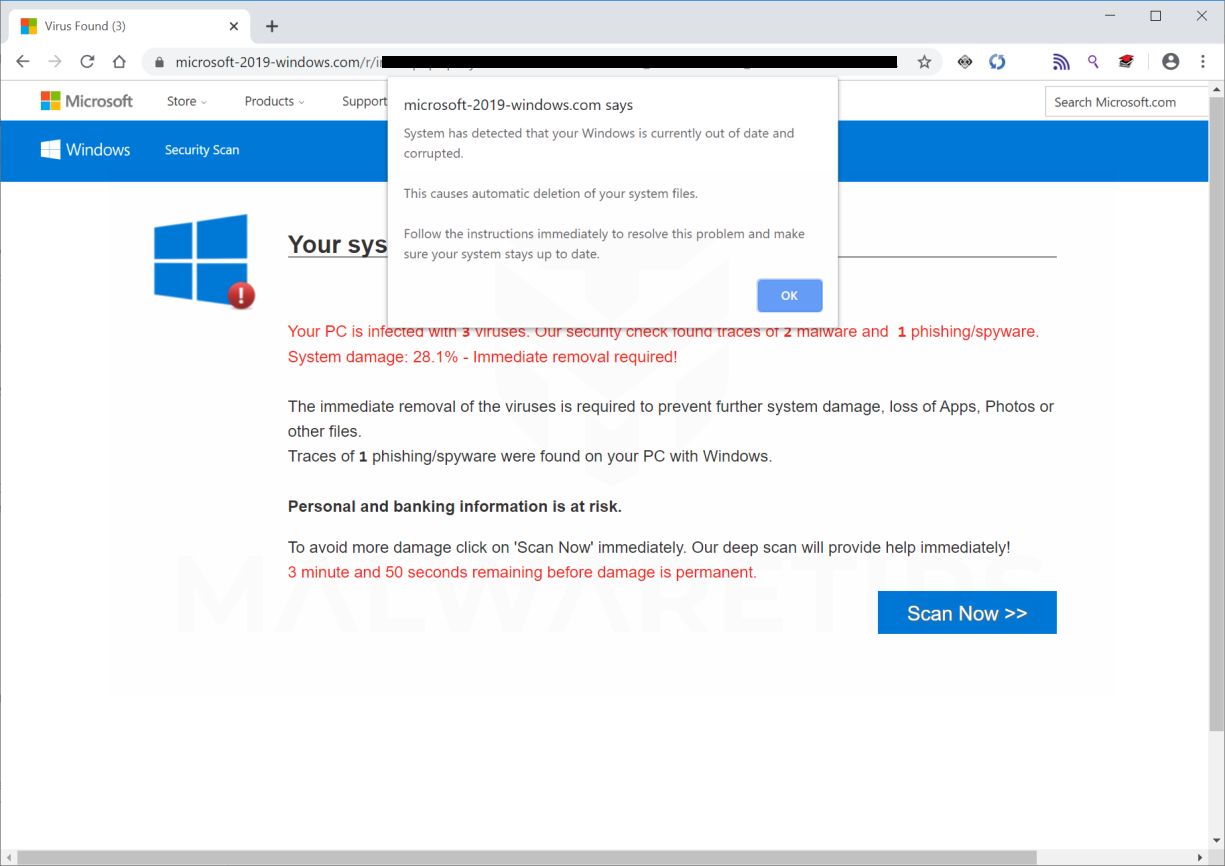1225x866 pixels.
Task: Click 'microsoft-2019-windows.com says' dialog title
Action: click(x=518, y=105)
